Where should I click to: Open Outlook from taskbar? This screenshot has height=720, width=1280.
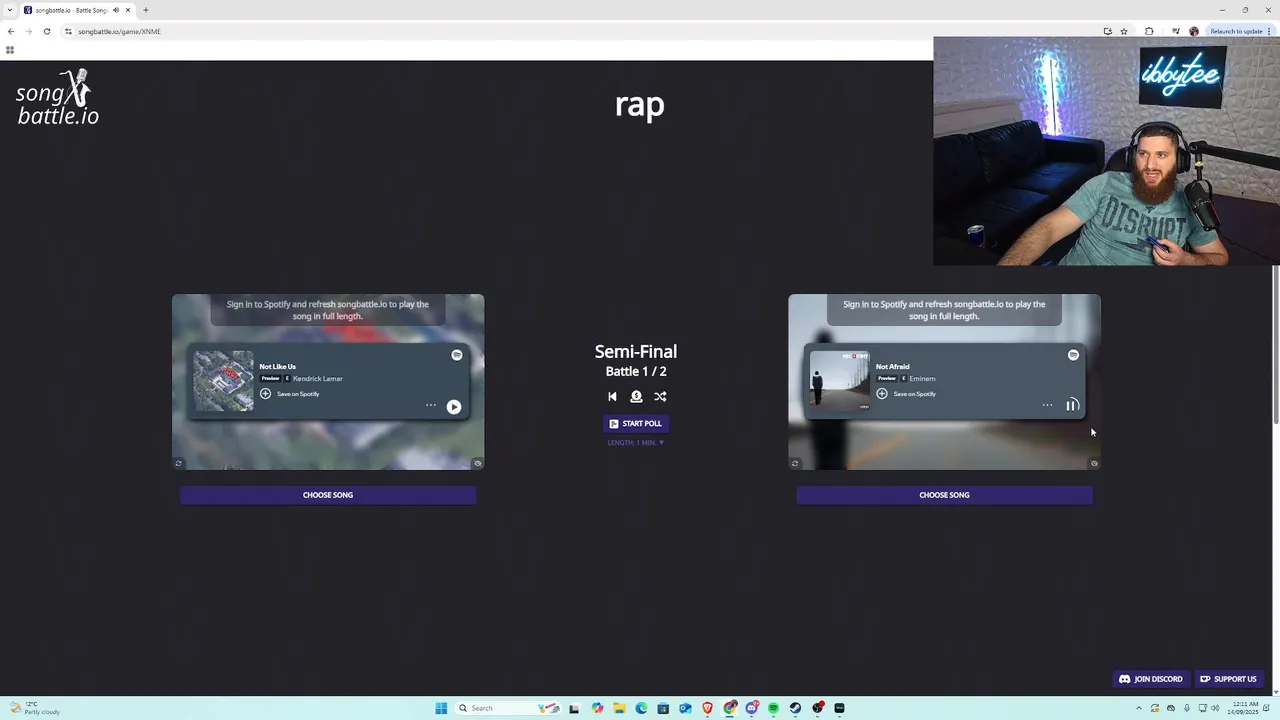click(x=685, y=708)
